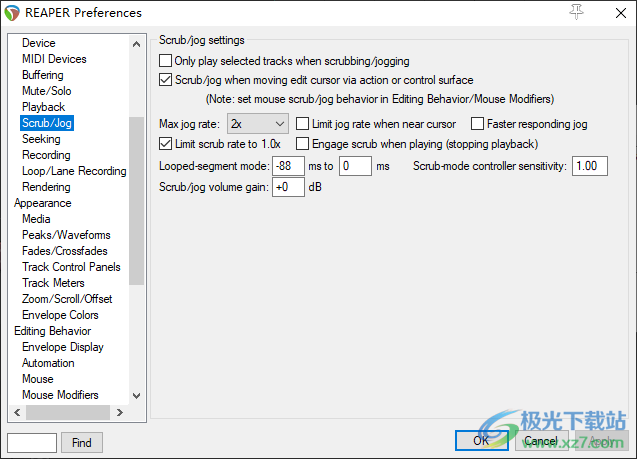Click the category list scroll down arrow
The height and width of the screenshot is (459, 637).
[137, 395]
